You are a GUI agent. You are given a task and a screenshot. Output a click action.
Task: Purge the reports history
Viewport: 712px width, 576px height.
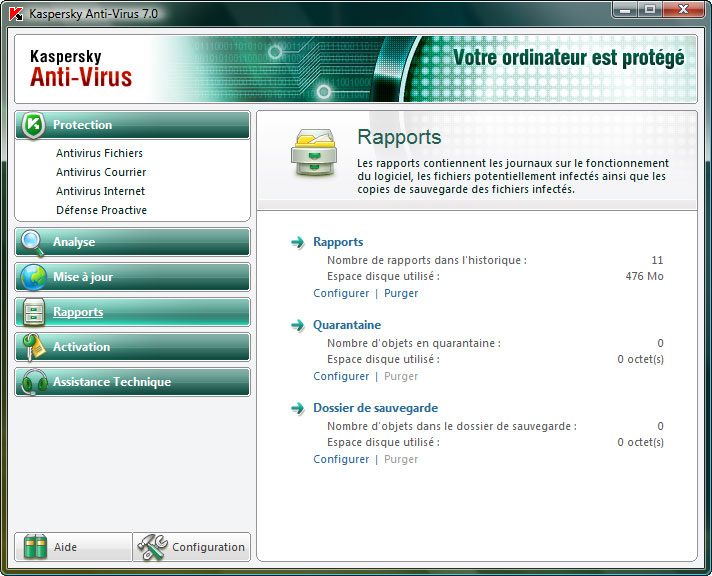(x=401, y=293)
